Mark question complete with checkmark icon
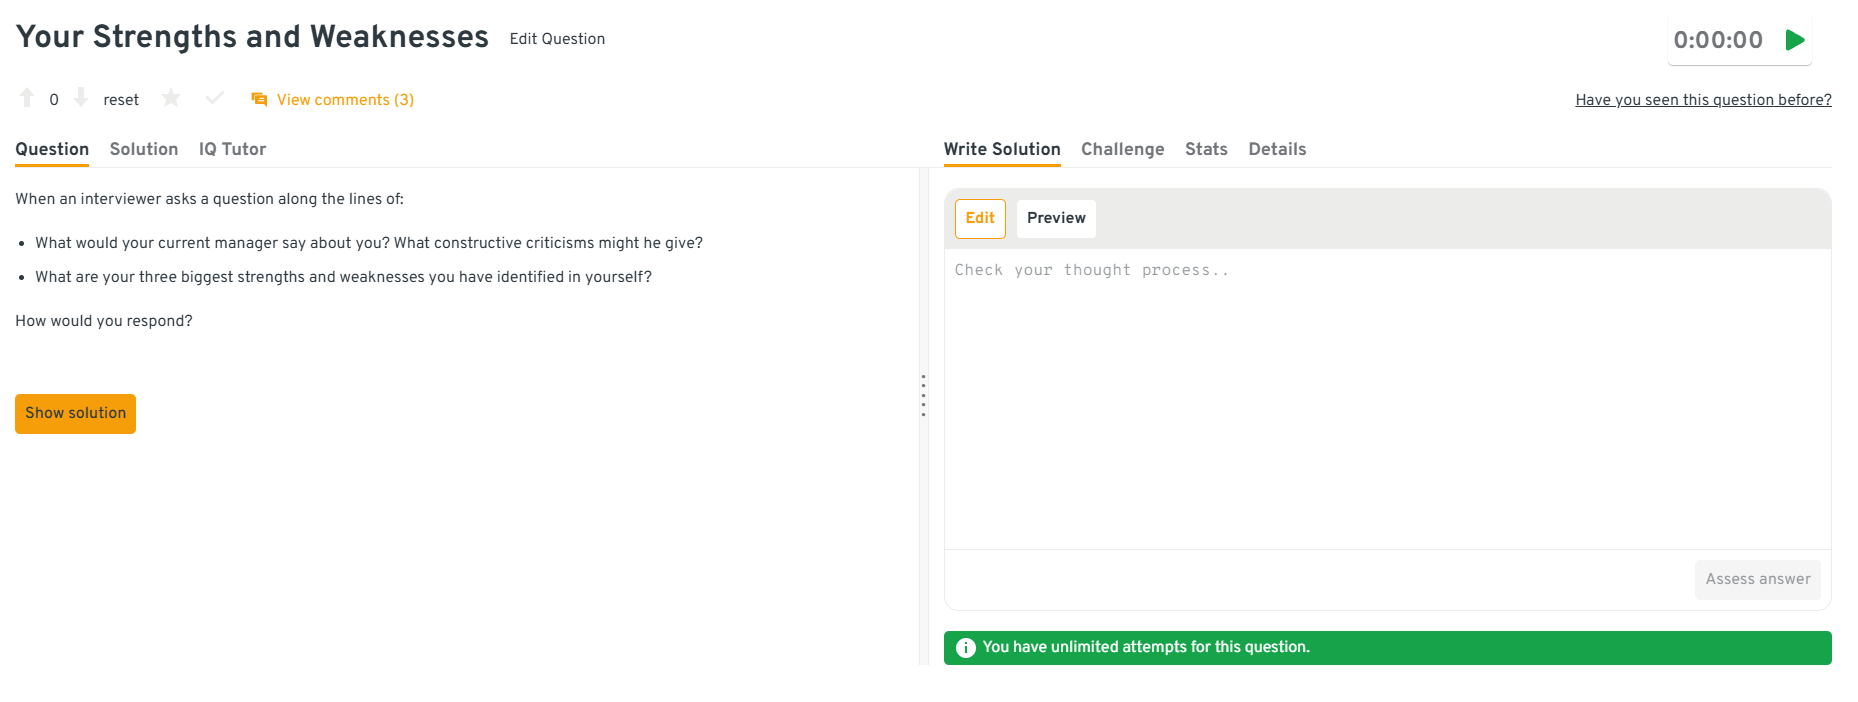 pyautogui.click(x=214, y=98)
